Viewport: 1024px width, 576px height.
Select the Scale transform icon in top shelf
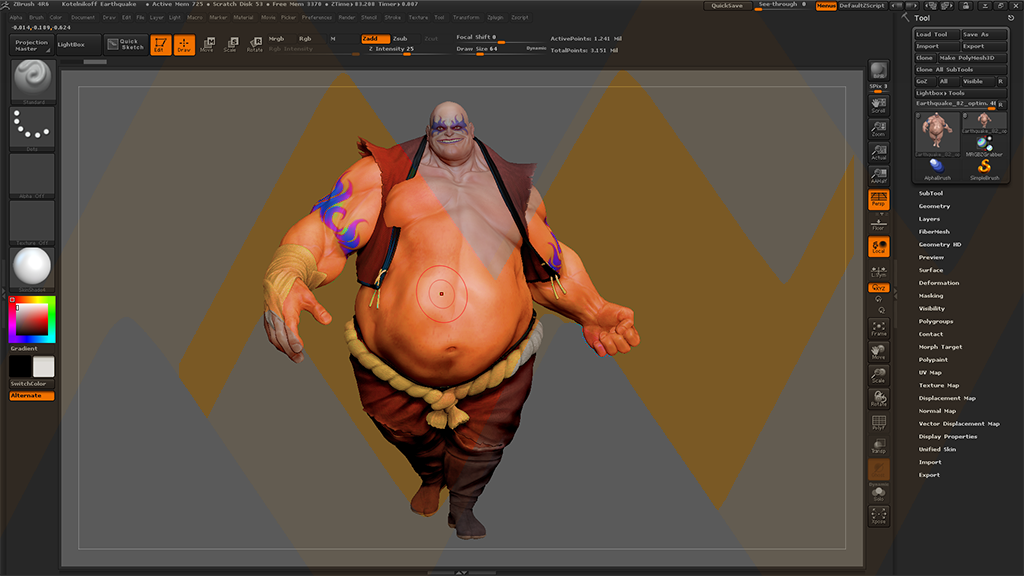(231, 44)
